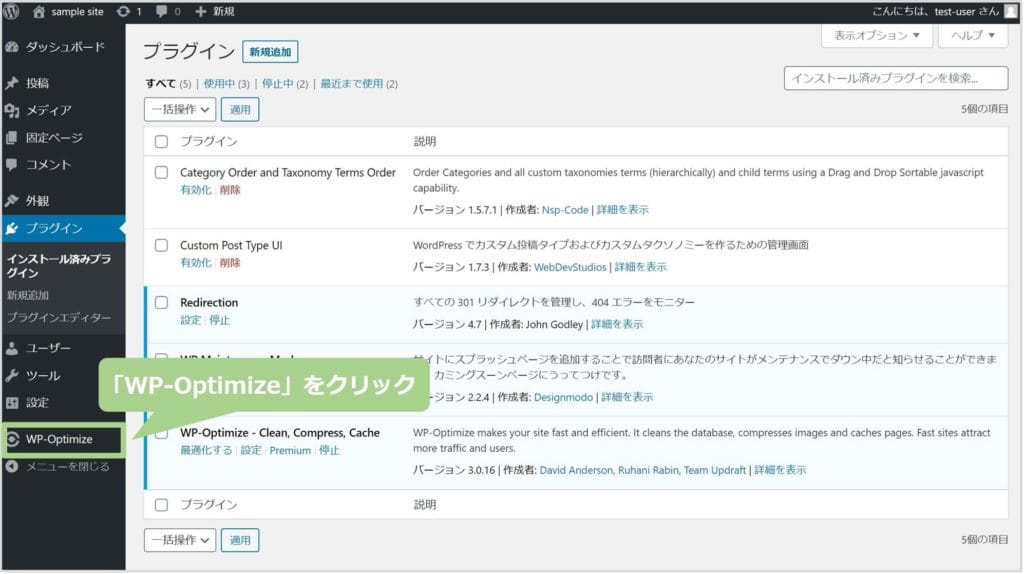This screenshot has height=574, width=1024.
Task: Expand the ヘルプ help panel
Action: pos(973,35)
